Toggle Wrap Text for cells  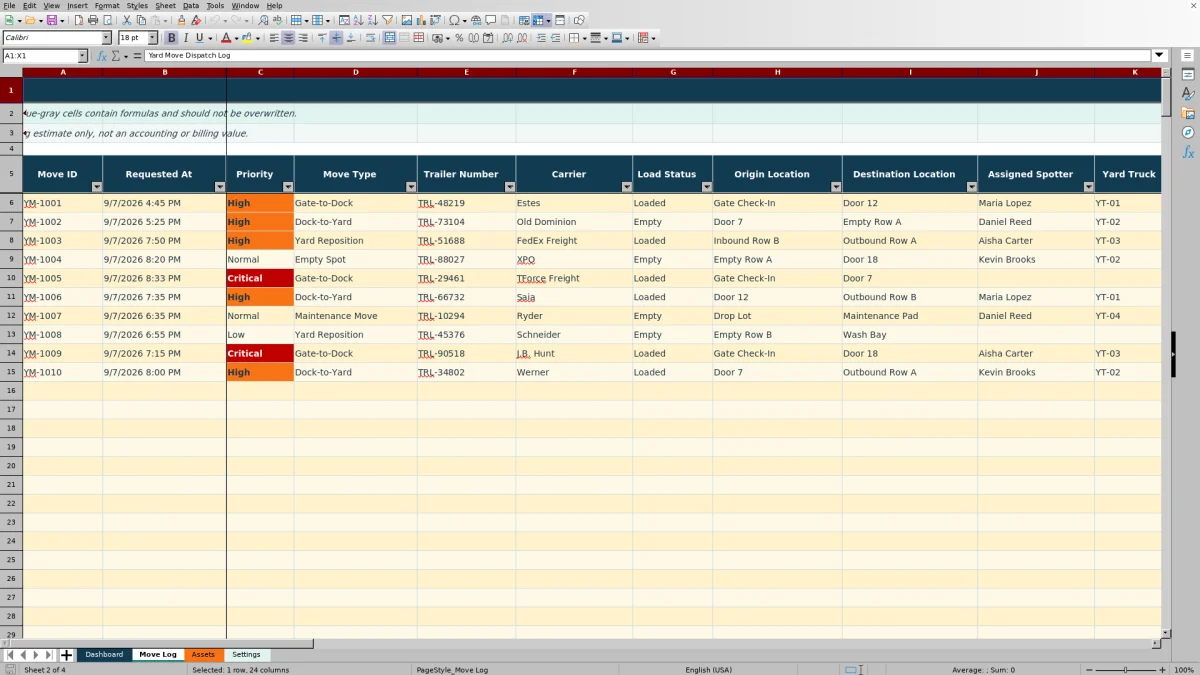click(x=370, y=38)
